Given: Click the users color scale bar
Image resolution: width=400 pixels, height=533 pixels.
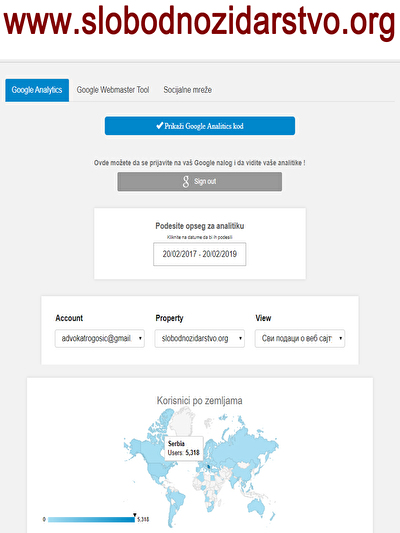Looking at the screenshot, I should [x=91, y=519].
